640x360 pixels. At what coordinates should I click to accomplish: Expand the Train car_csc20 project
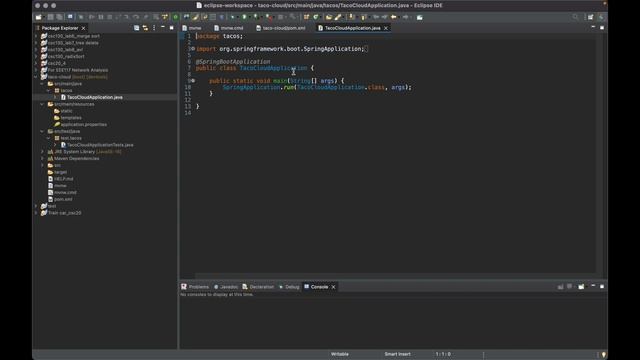[36, 213]
